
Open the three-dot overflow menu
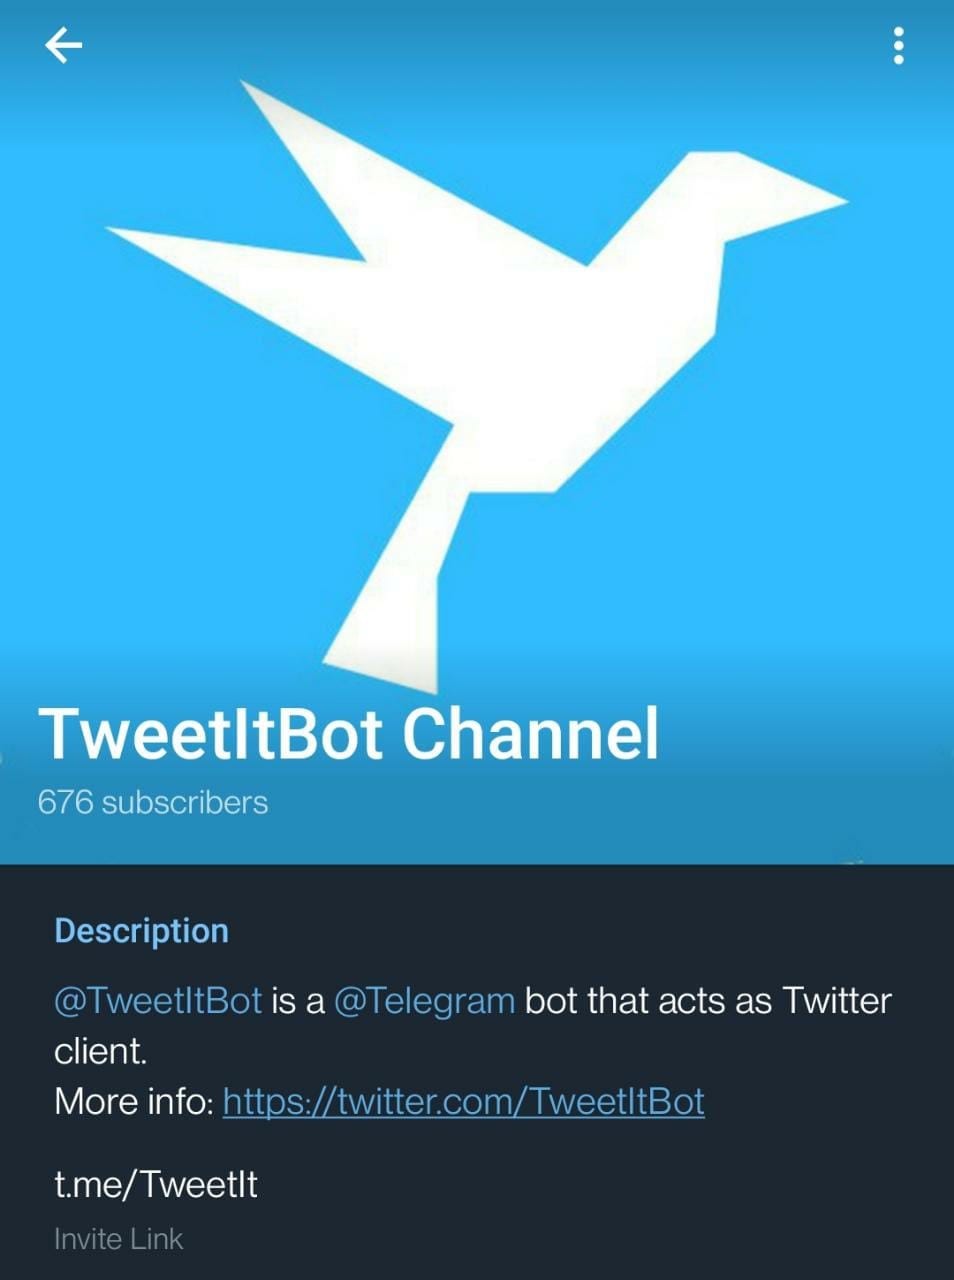pyautogui.click(x=898, y=45)
